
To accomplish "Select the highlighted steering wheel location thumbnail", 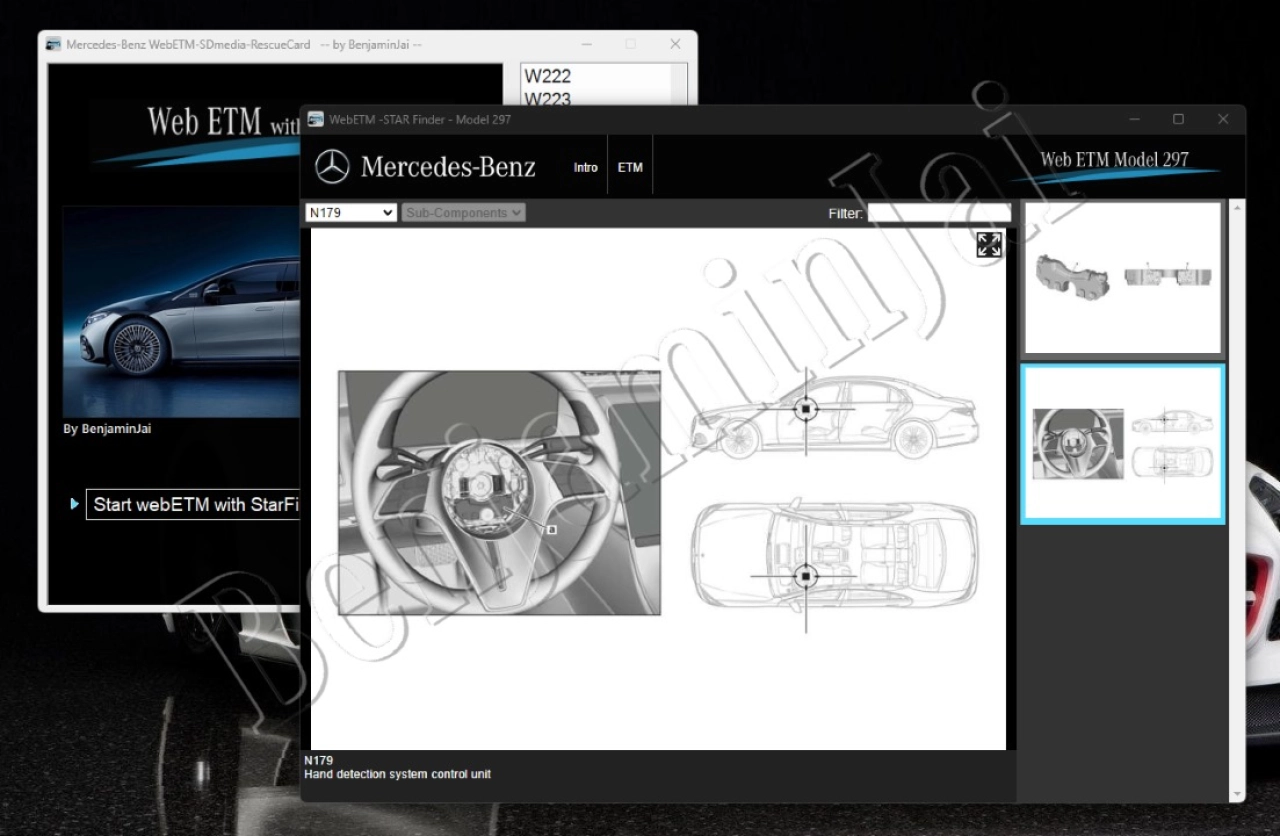I will tap(1123, 444).
